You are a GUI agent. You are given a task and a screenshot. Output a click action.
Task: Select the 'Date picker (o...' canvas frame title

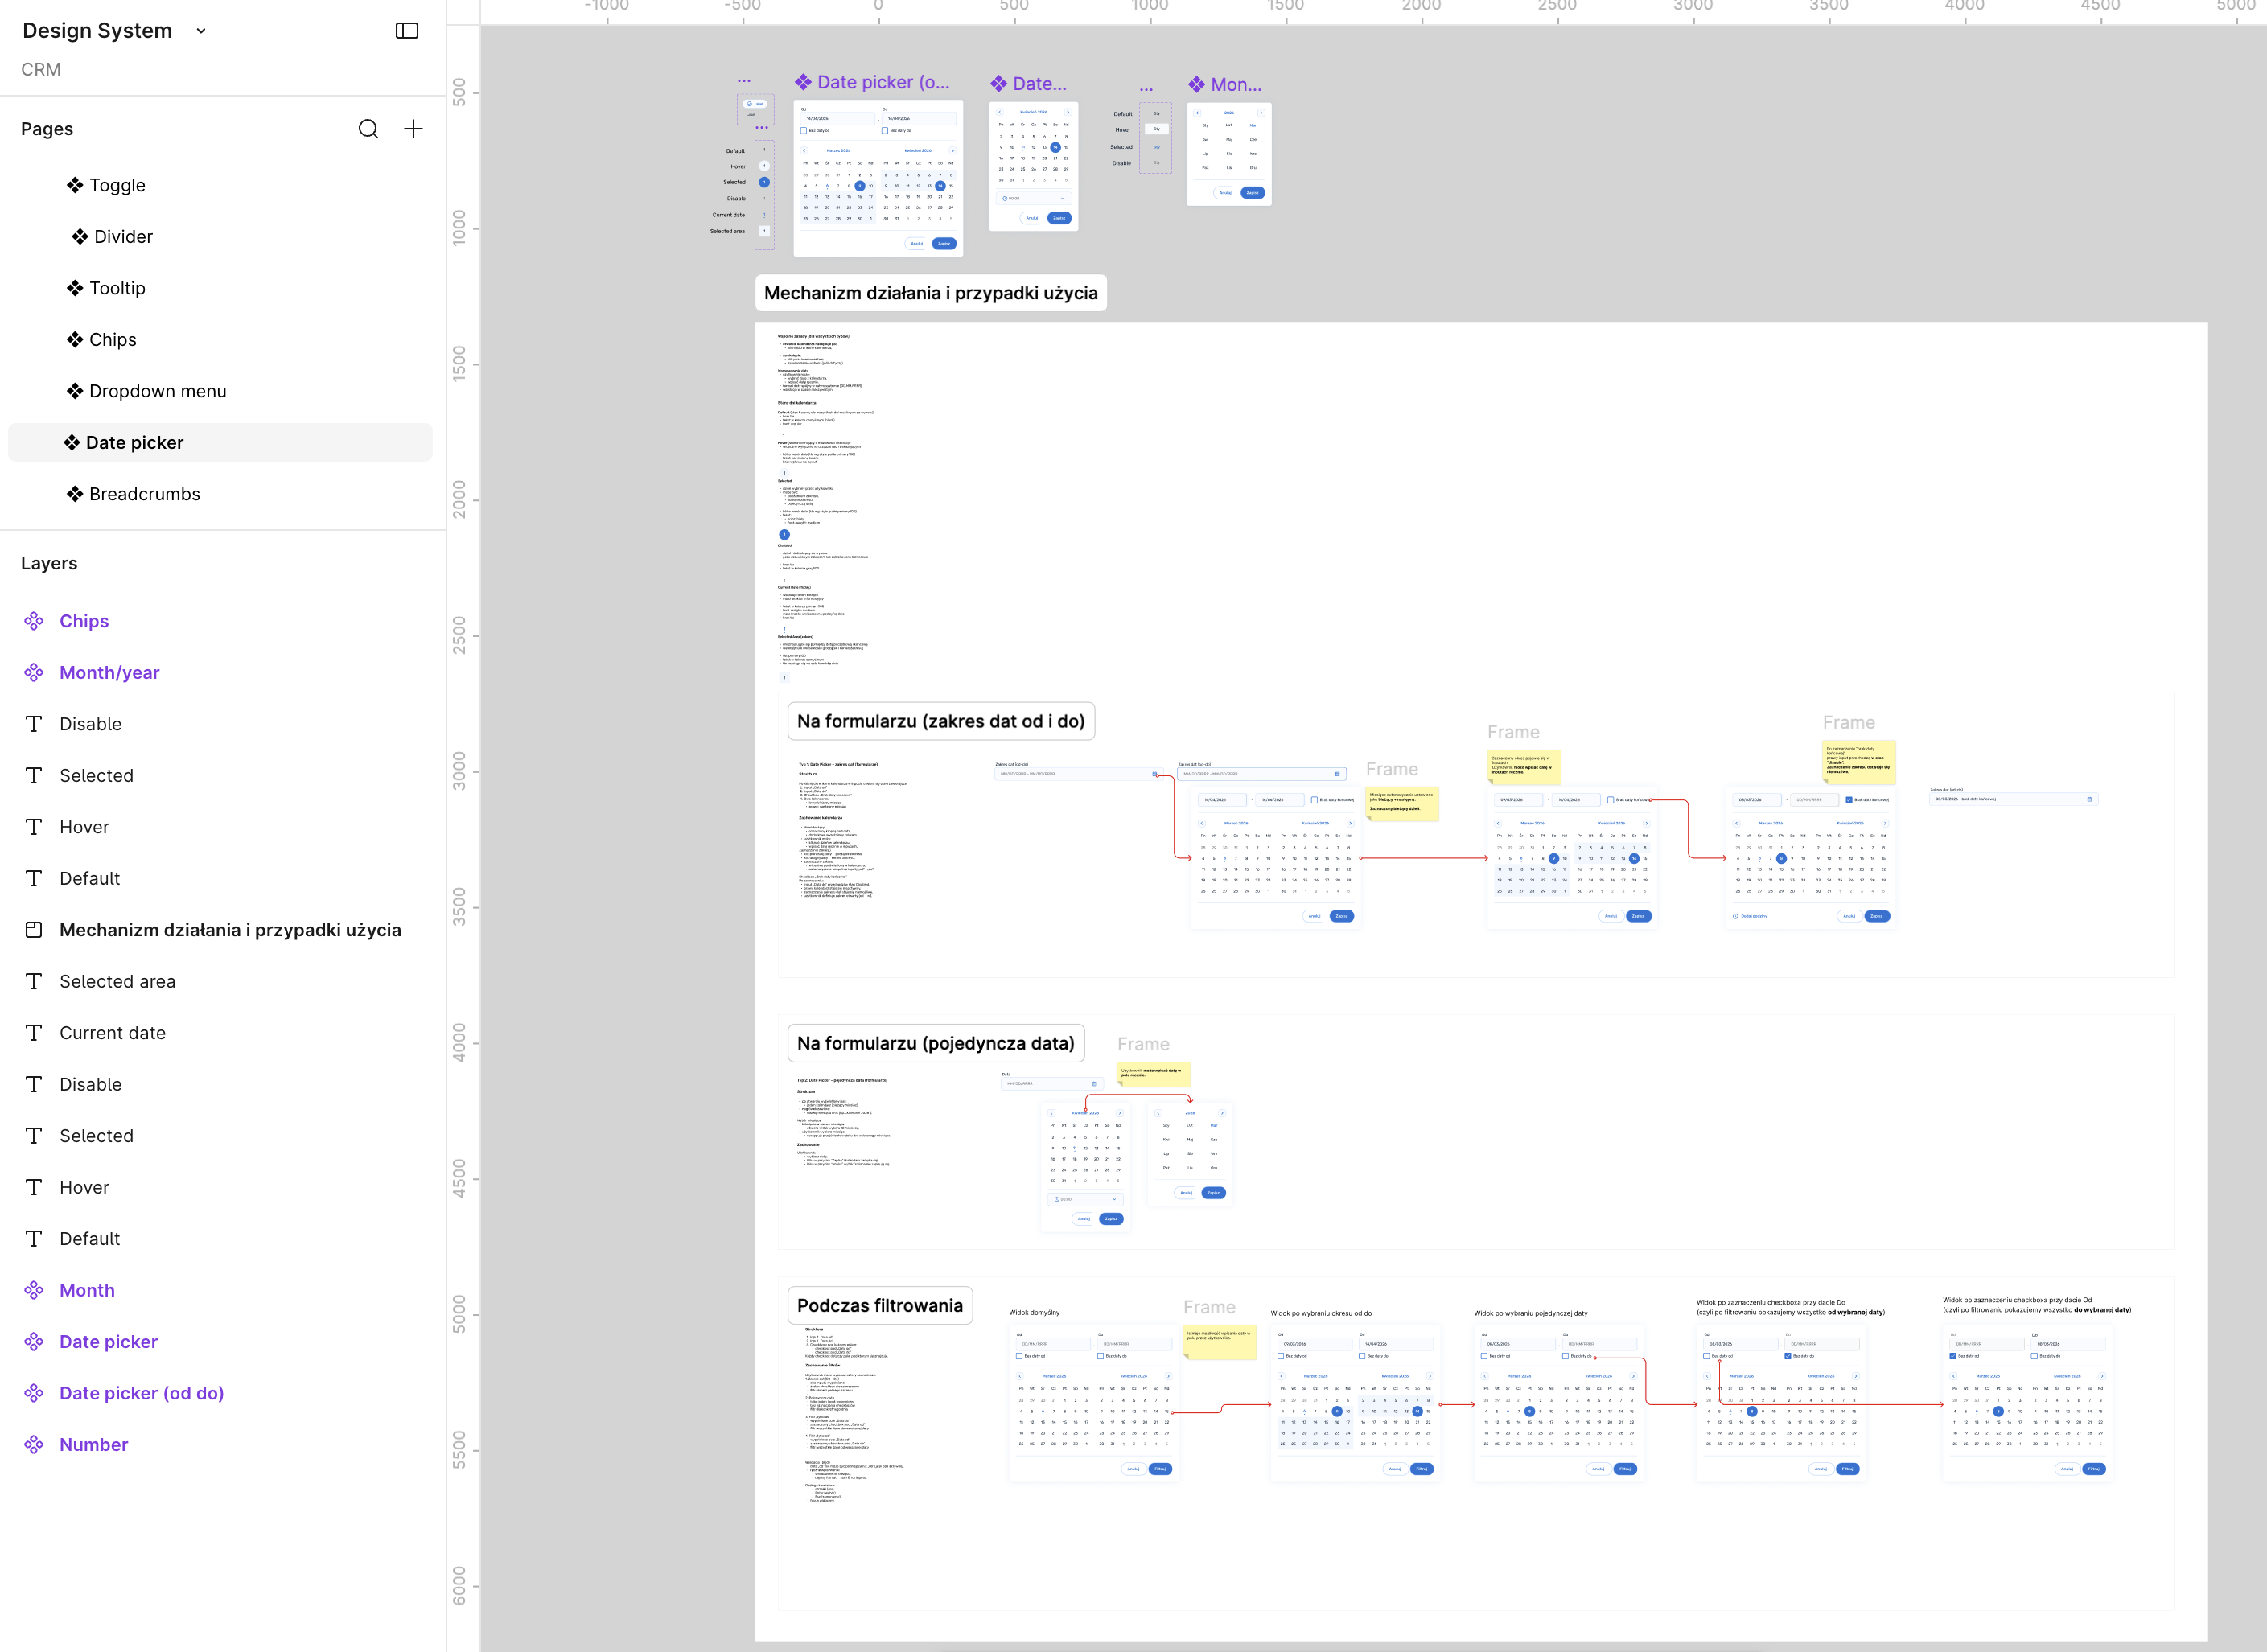click(x=872, y=82)
